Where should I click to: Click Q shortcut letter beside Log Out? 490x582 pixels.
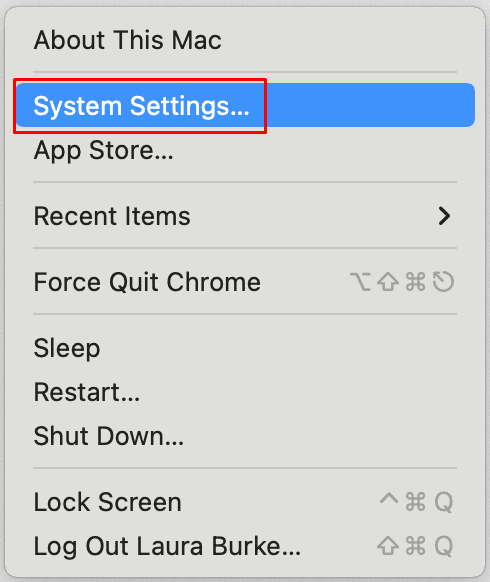[444, 546]
